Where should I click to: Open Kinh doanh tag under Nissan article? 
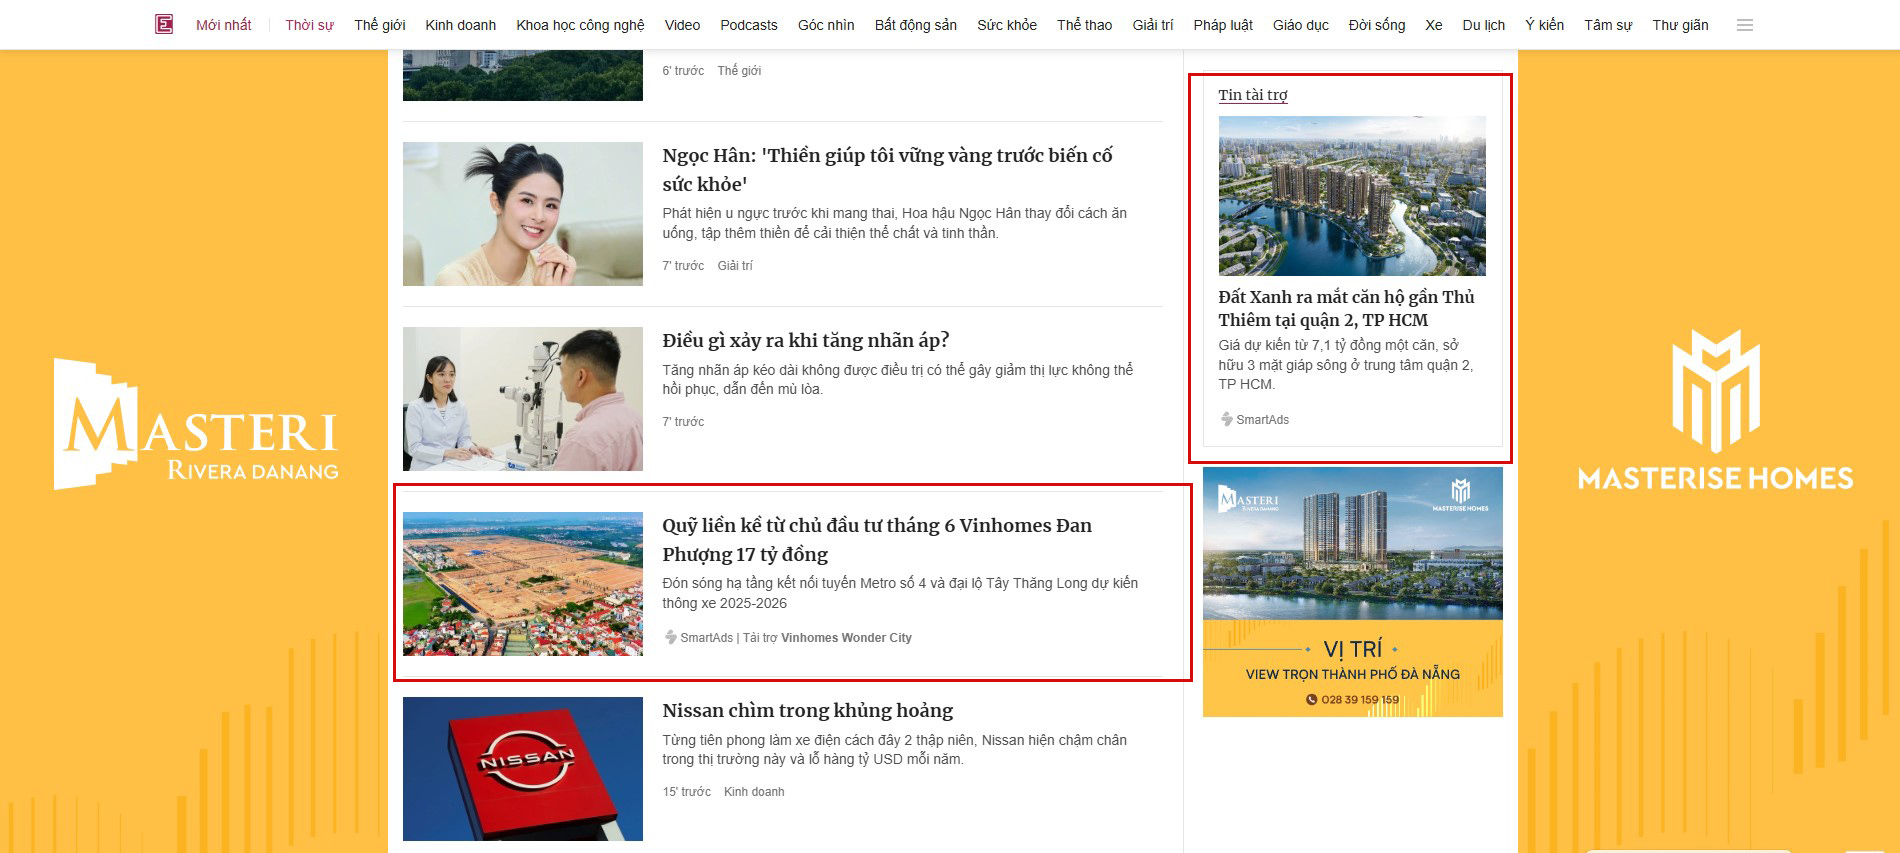[754, 792]
